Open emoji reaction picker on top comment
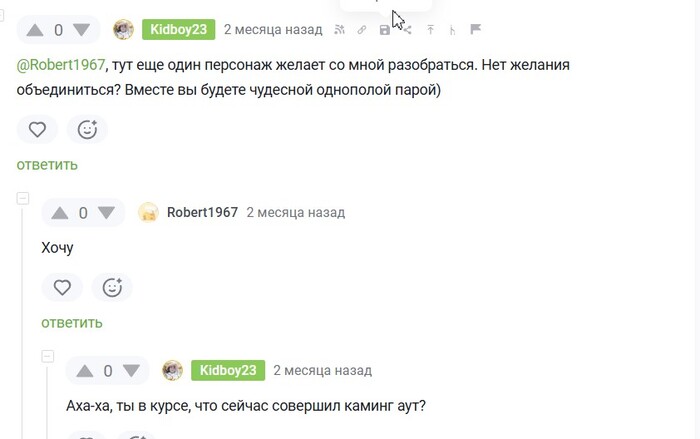This screenshot has width=700, height=439. tap(87, 129)
